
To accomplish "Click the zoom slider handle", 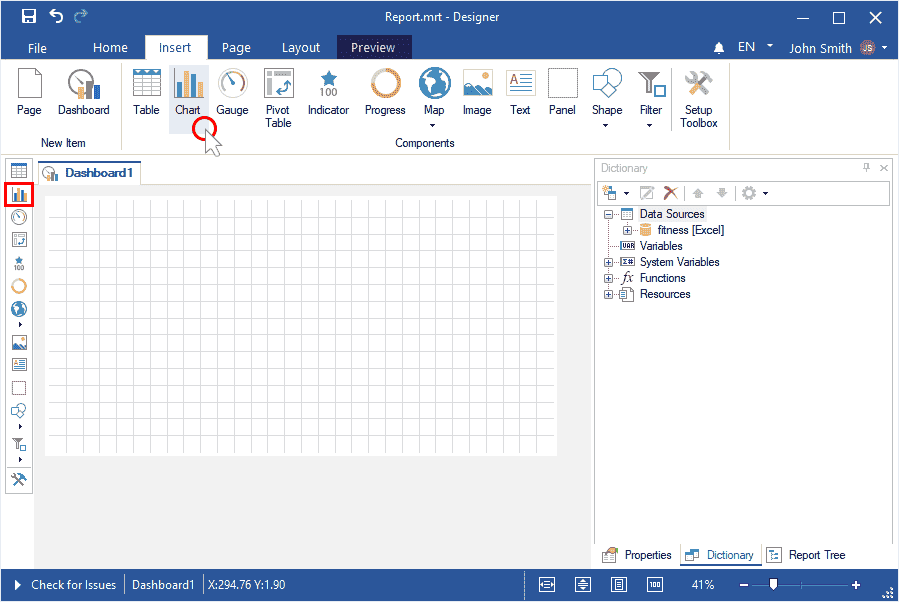I will 773,584.
